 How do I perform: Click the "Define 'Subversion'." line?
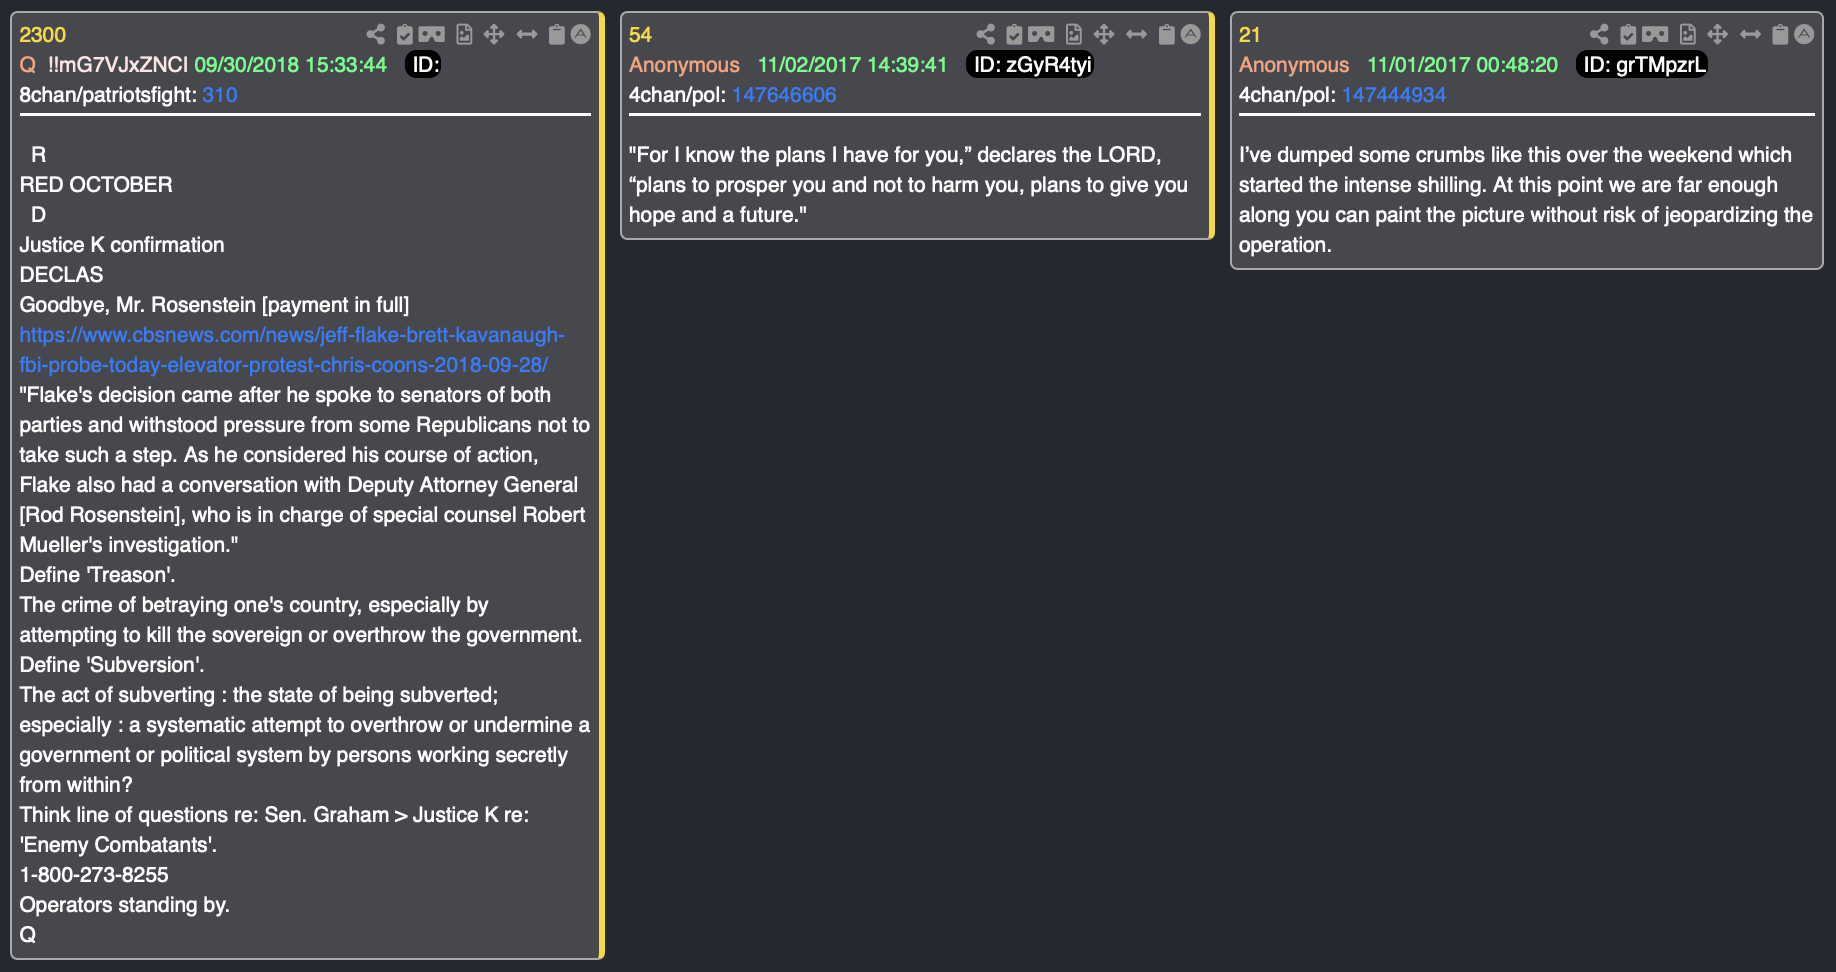coord(112,665)
